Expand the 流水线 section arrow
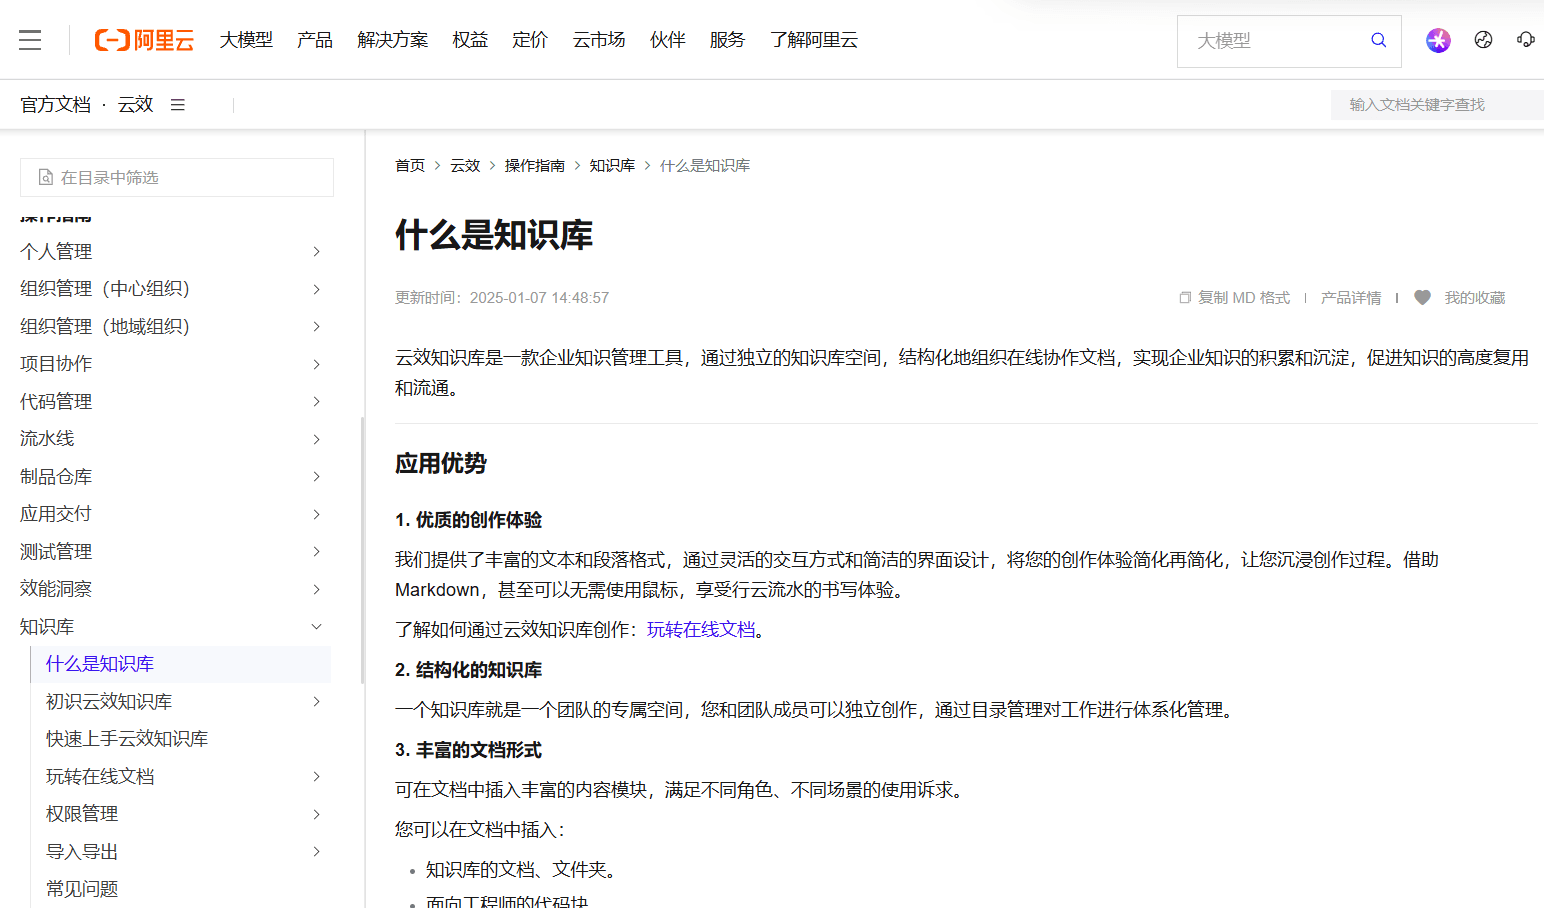 pyautogui.click(x=316, y=439)
